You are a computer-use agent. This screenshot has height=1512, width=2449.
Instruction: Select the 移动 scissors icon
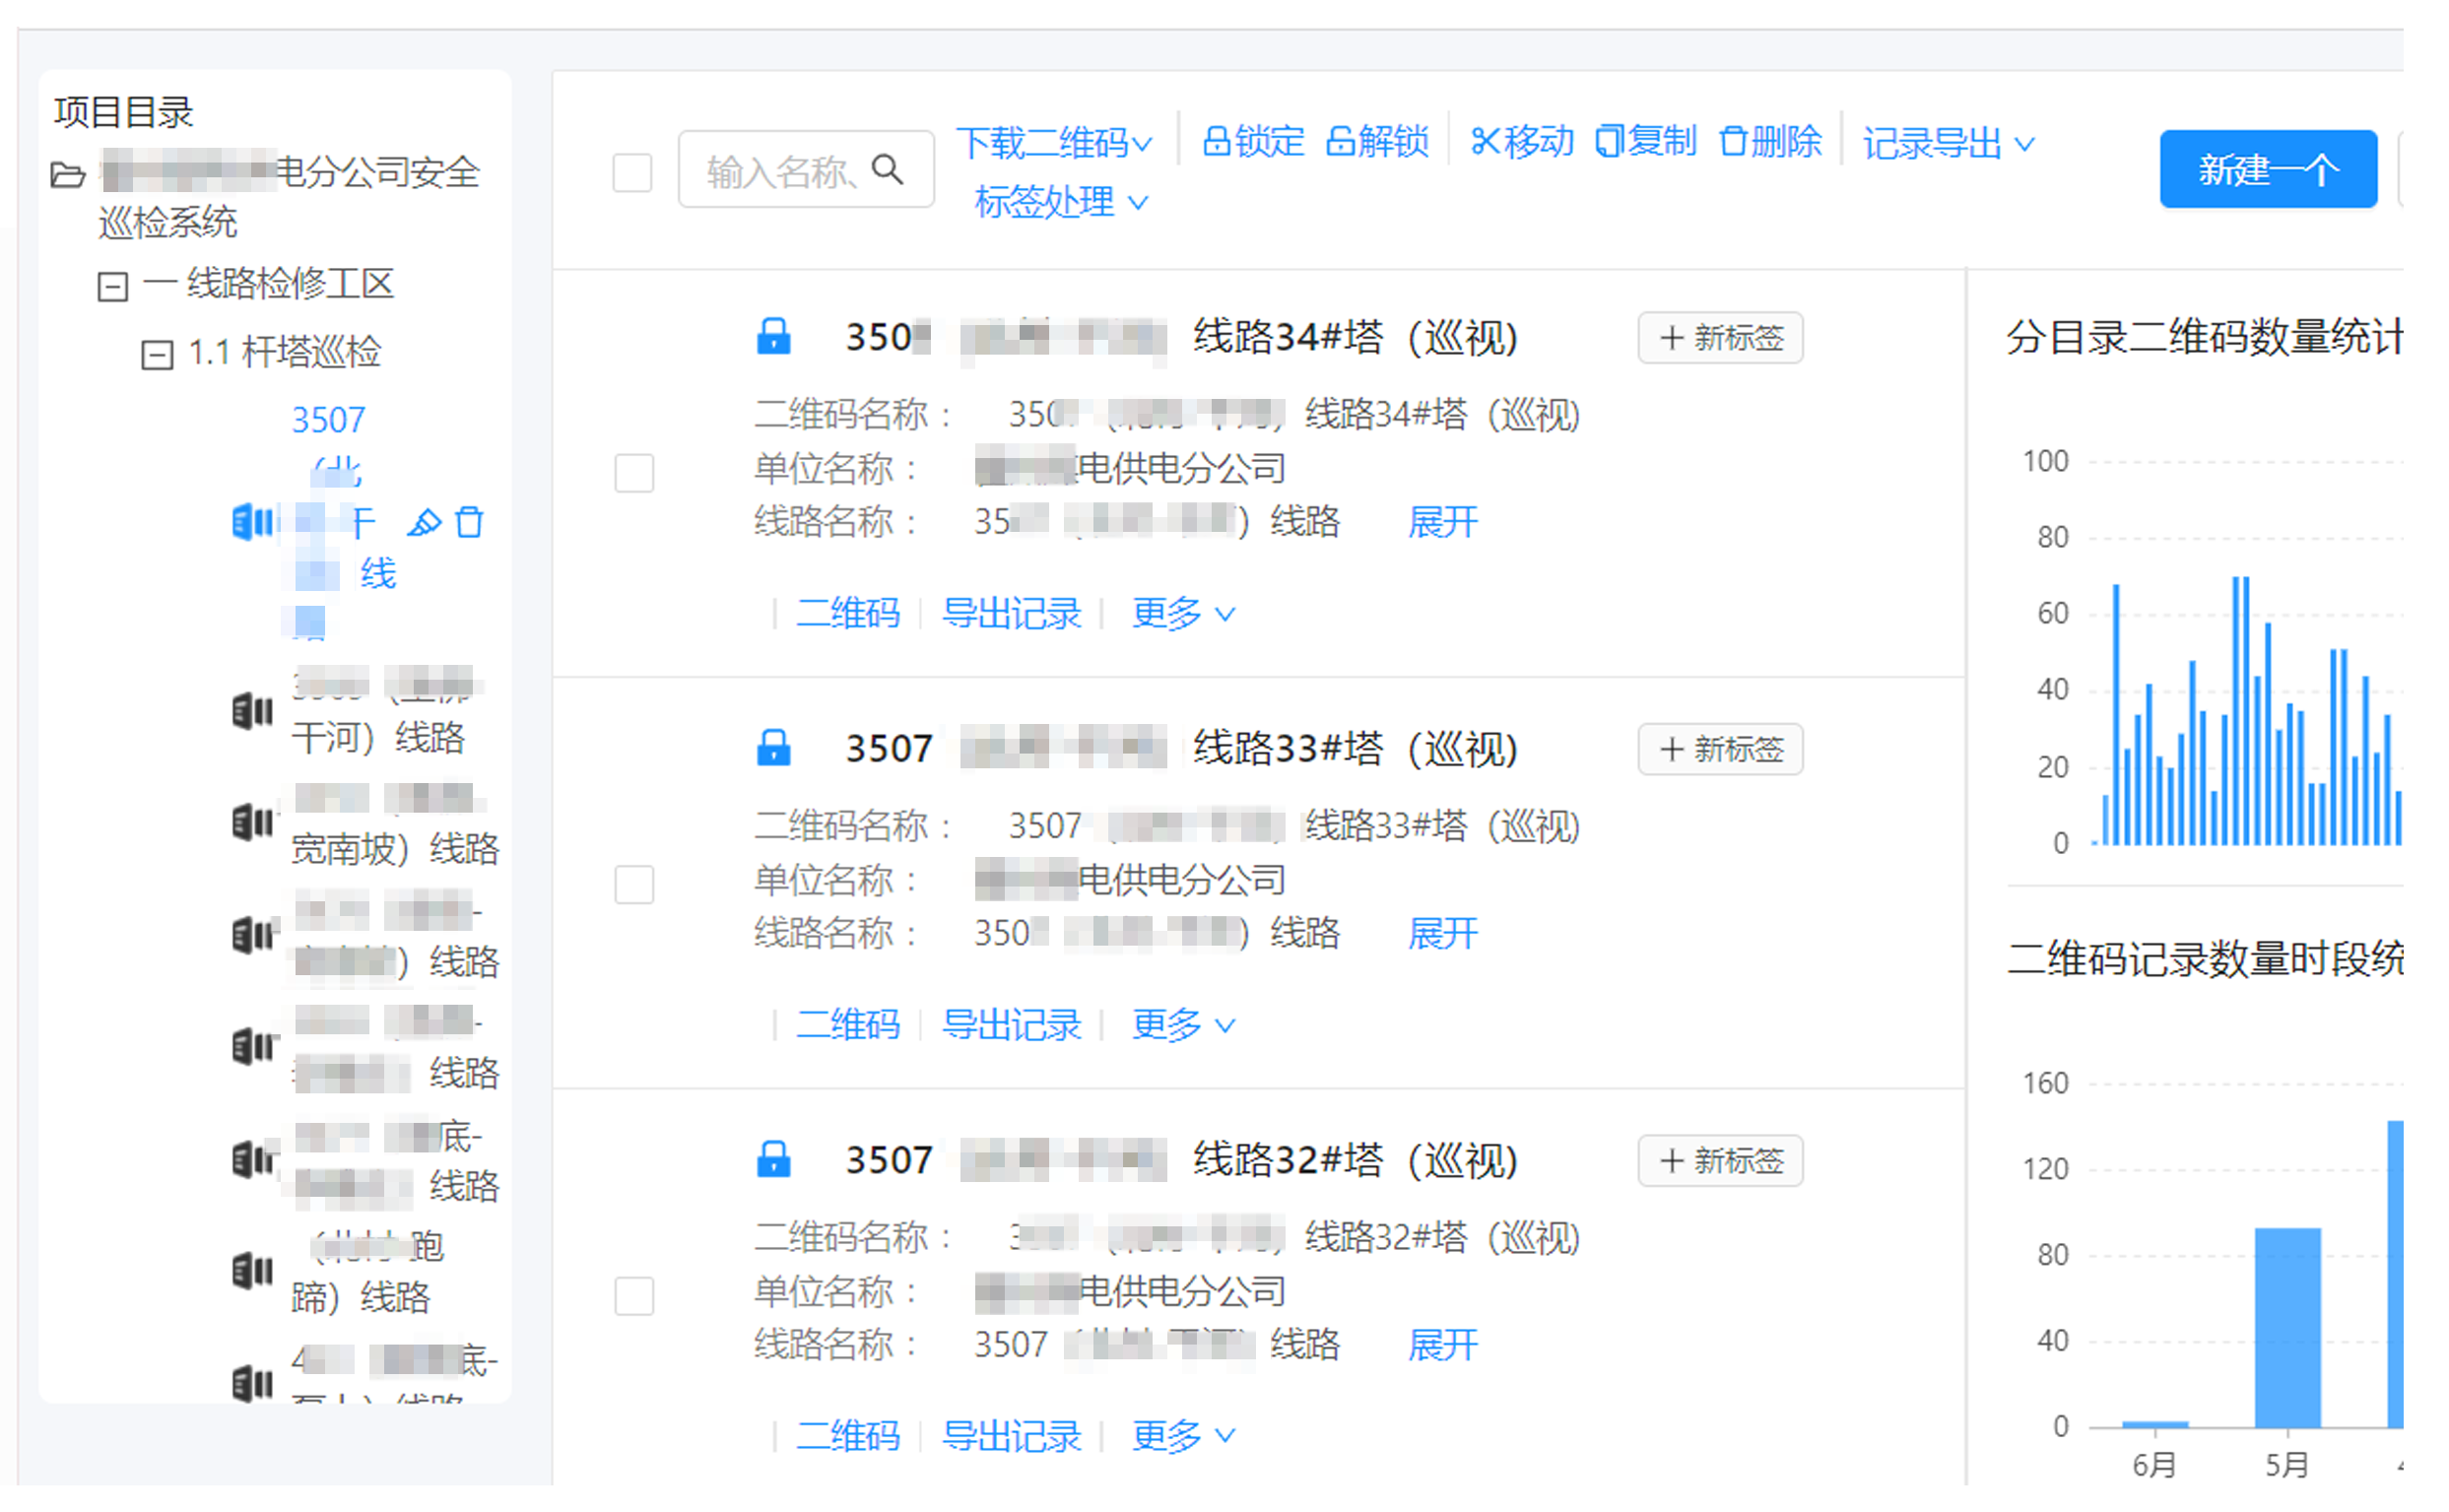(x=1485, y=141)
